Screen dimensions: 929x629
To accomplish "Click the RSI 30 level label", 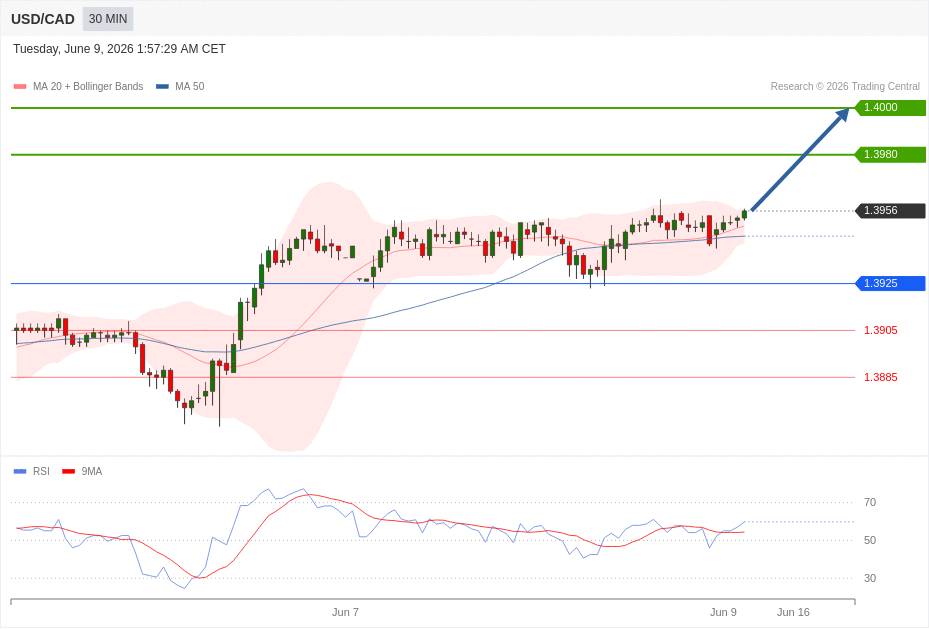I will coord(870,578).
